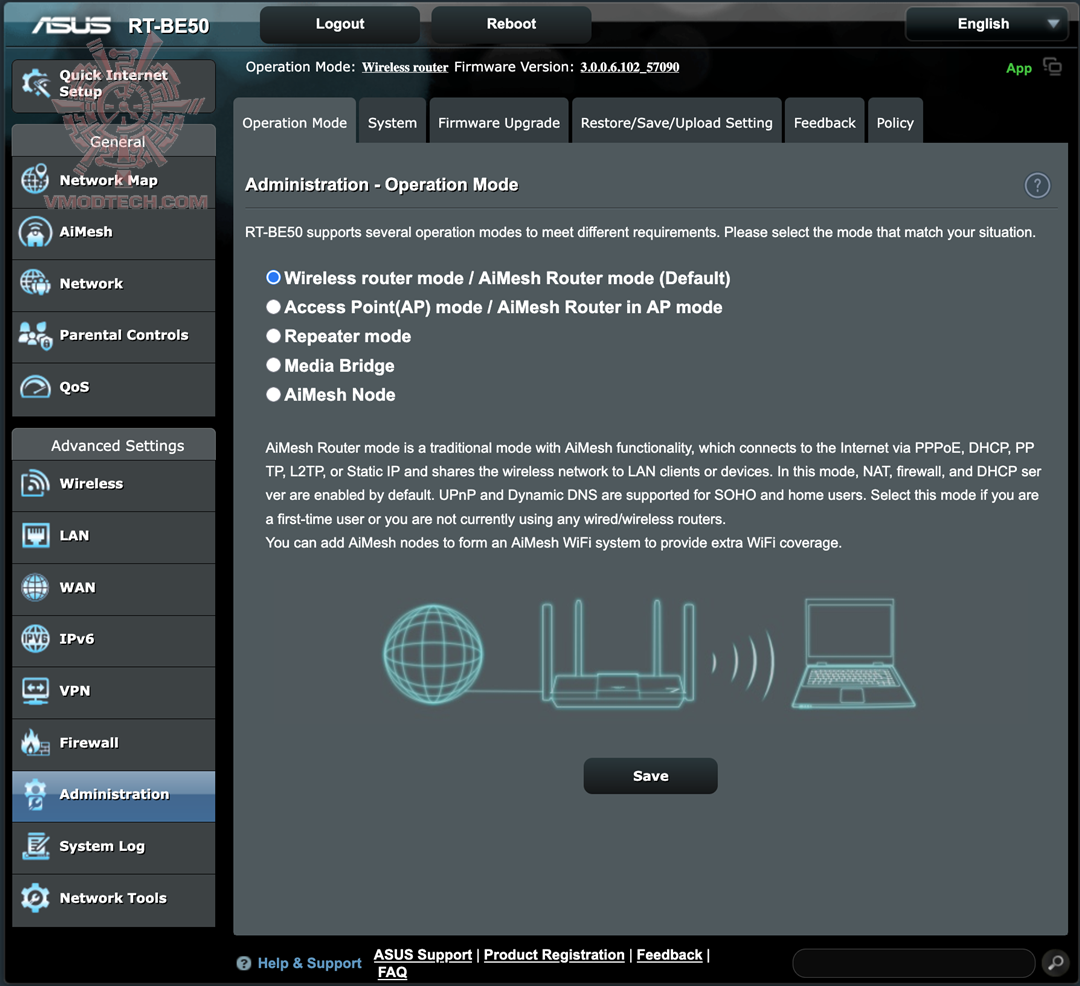Open the Product Registration link
This screenshot has height=986, width=1080.
coord(554,955)
